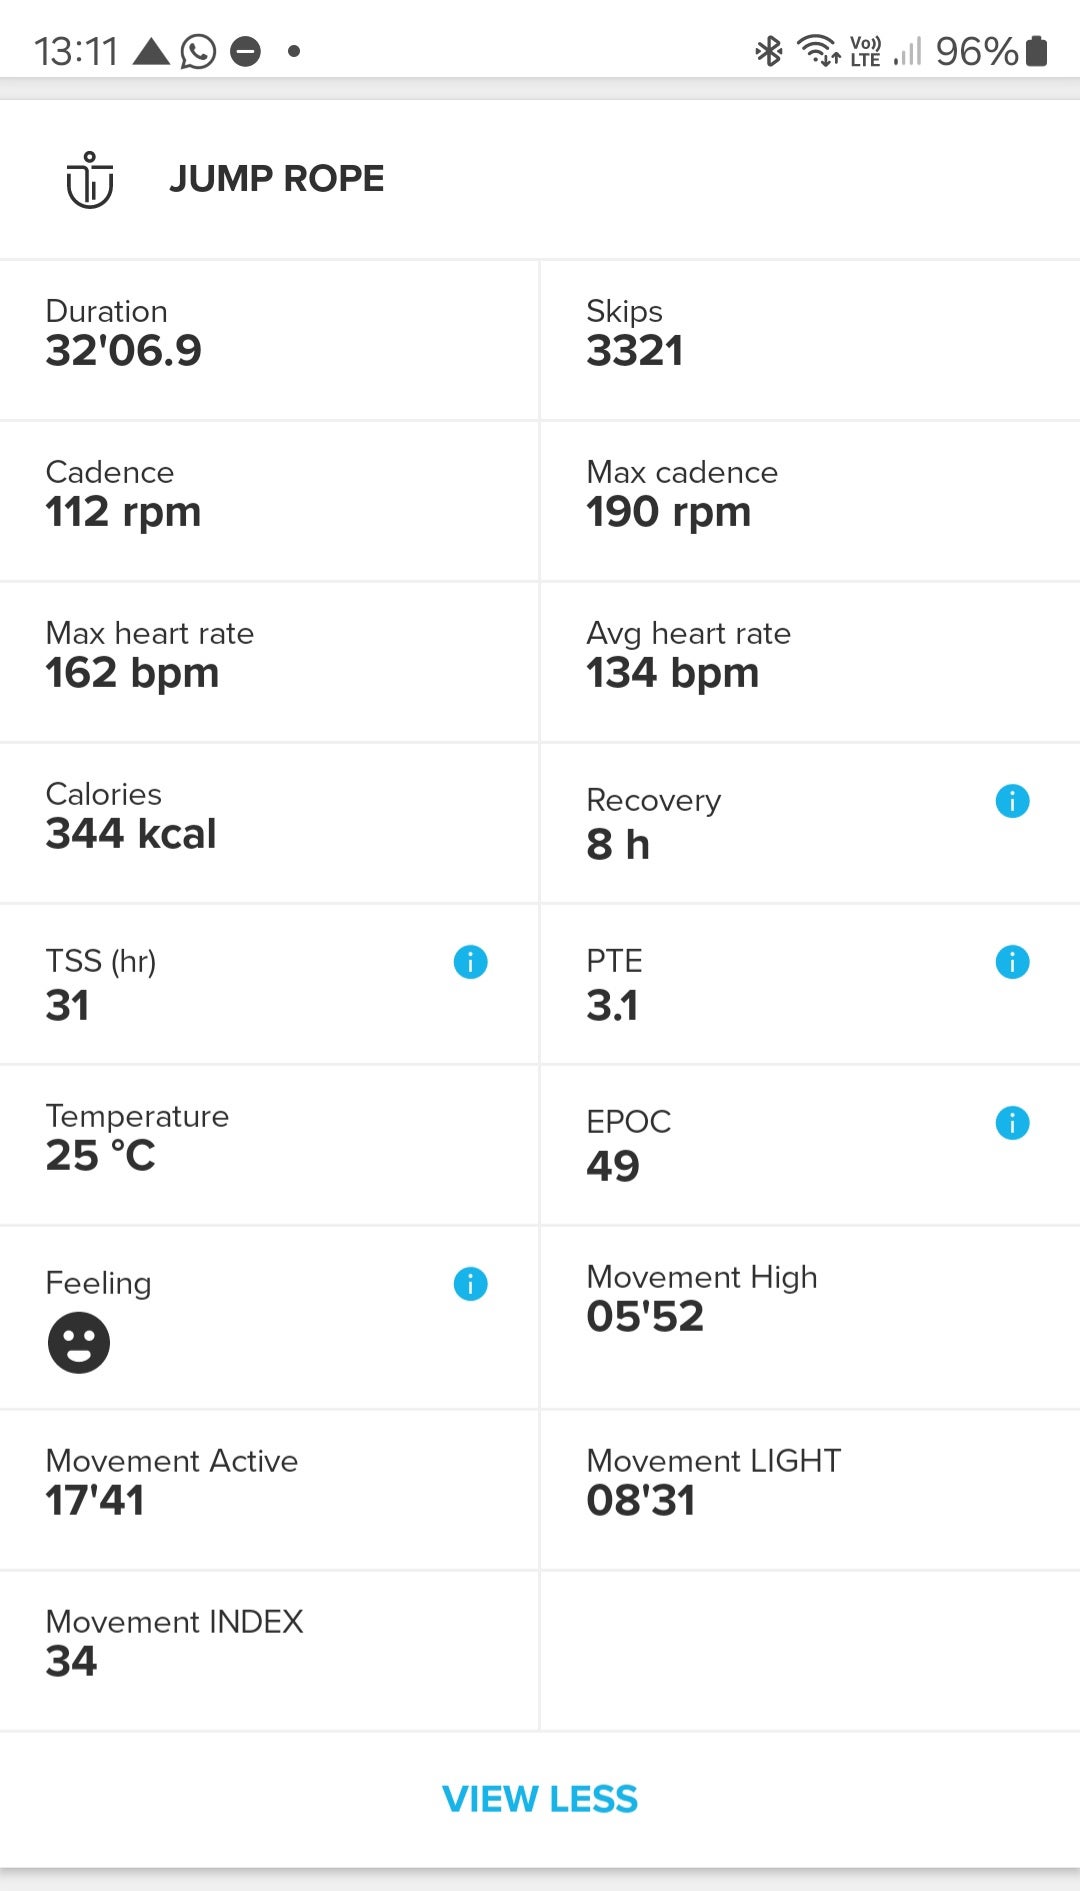
Task: Select Max cadence 190 rpm cell
Action: 810,501
